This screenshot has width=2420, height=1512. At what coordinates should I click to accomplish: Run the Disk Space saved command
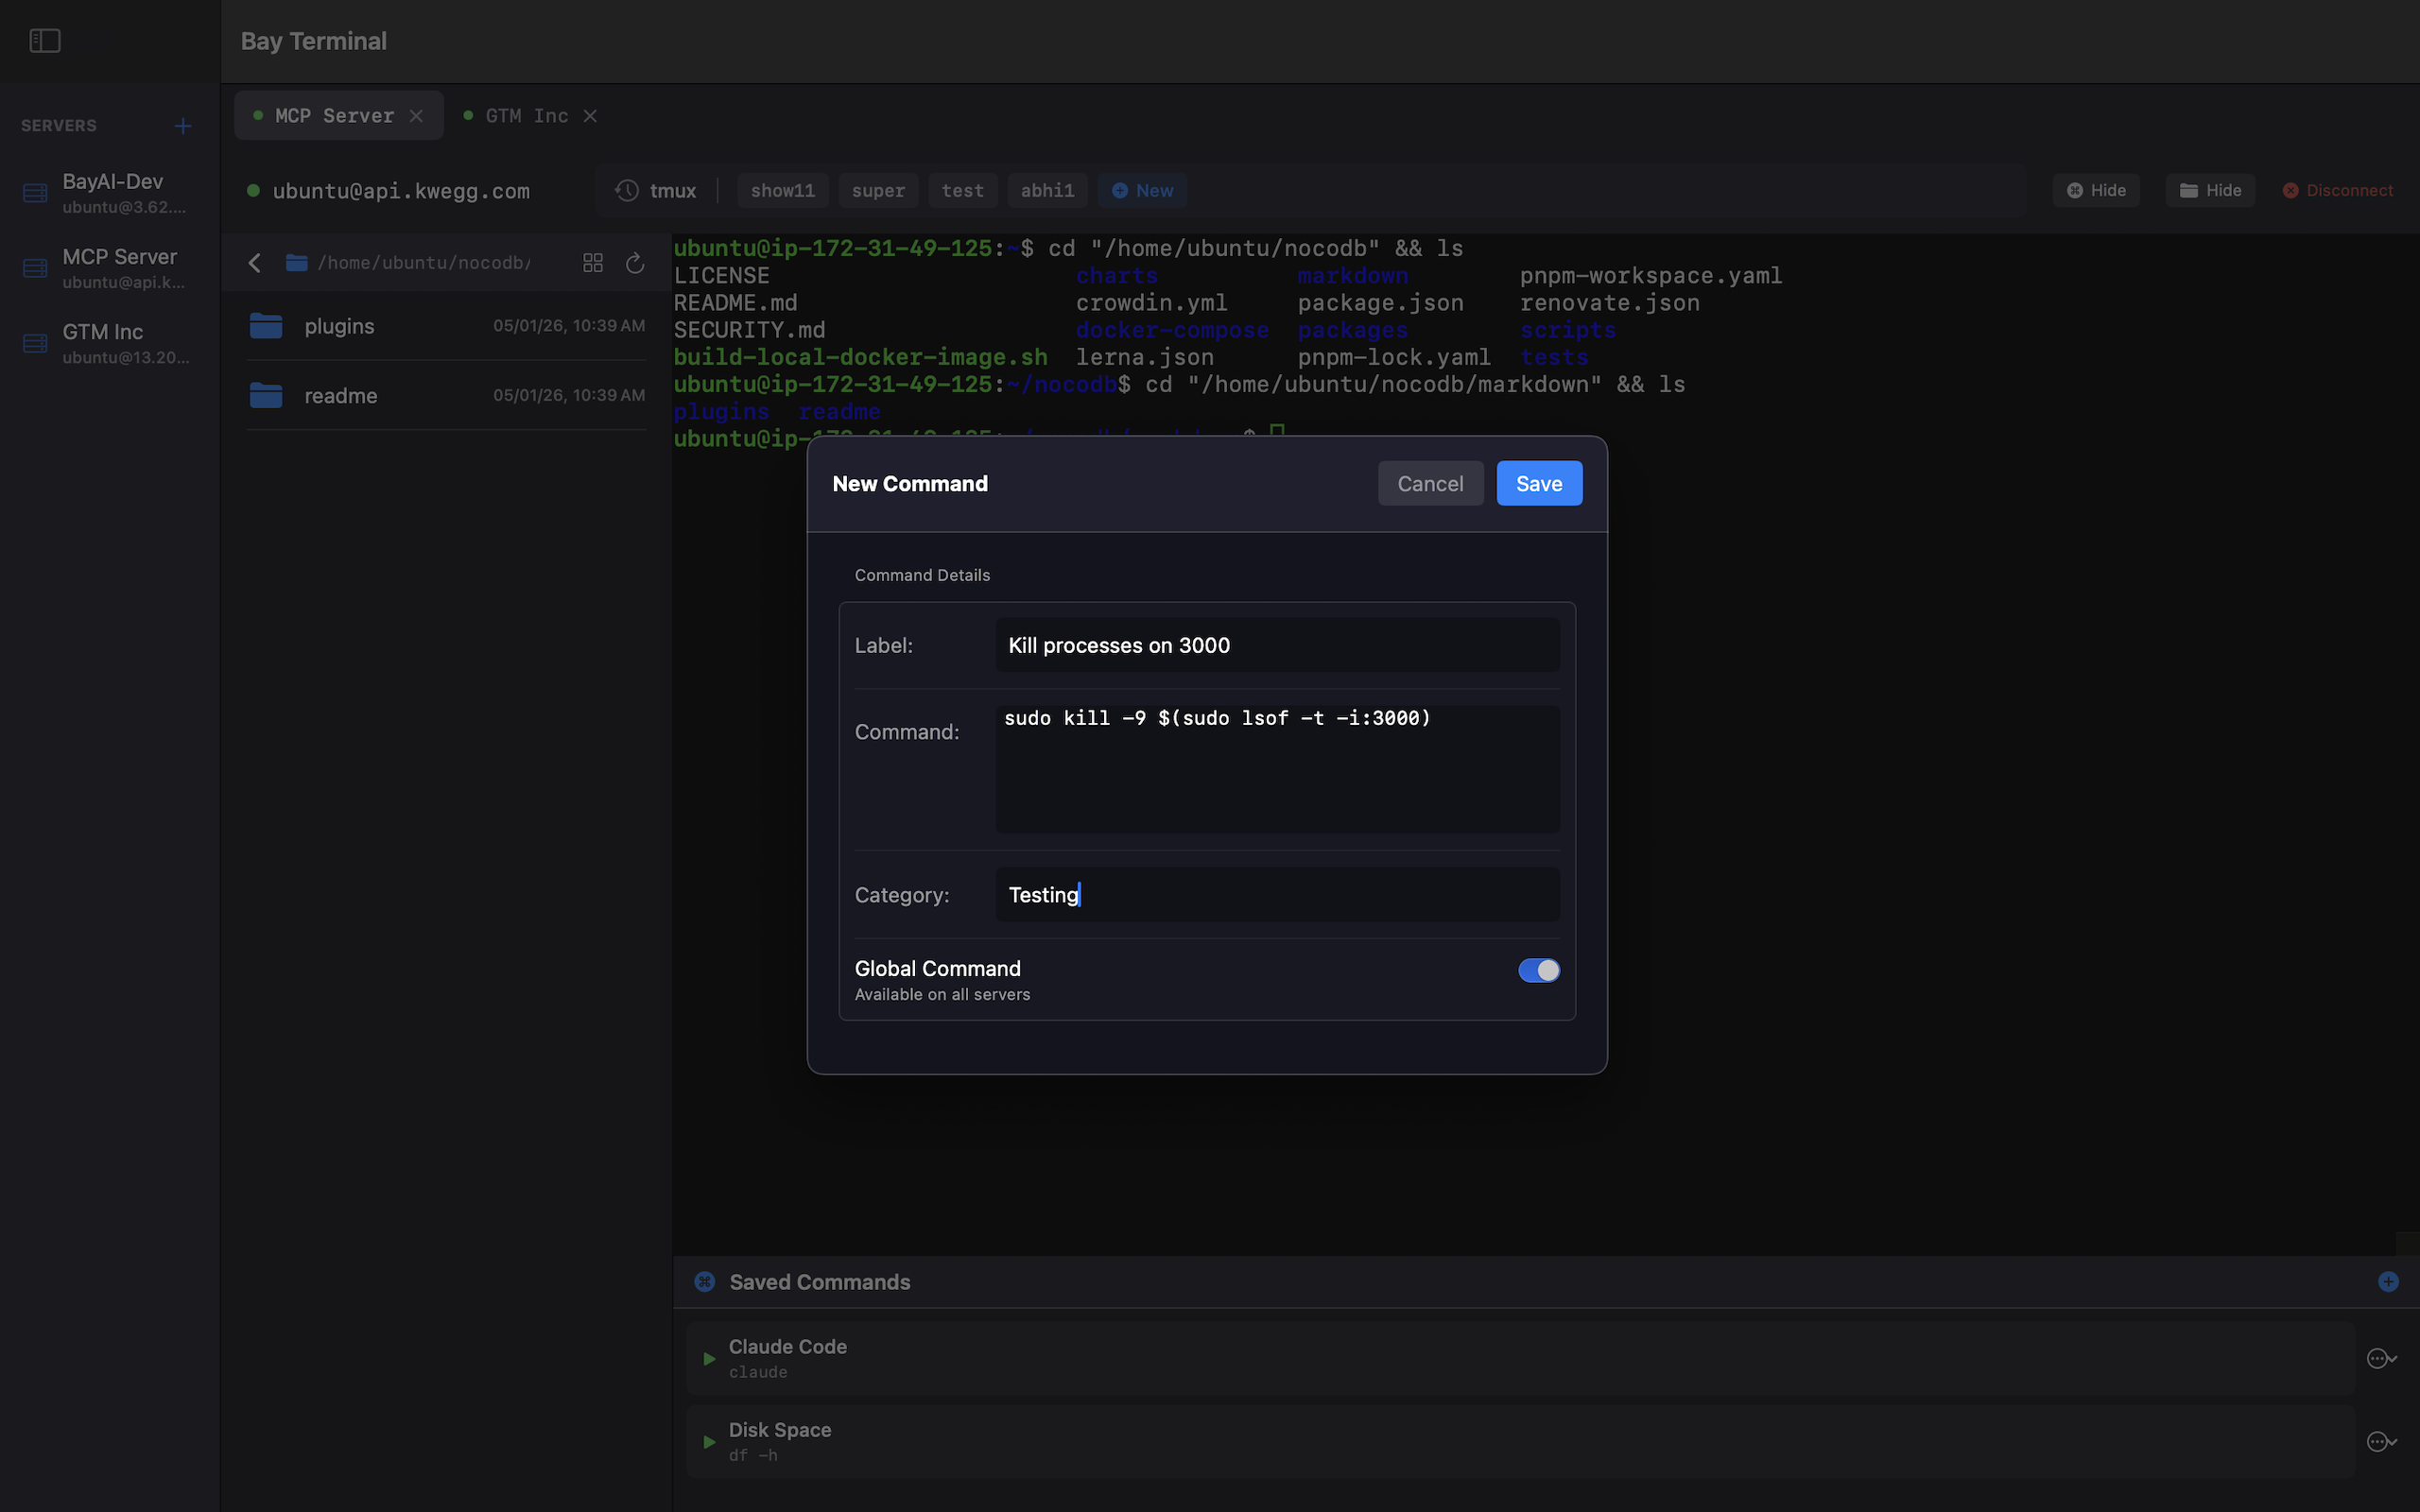709,1441
